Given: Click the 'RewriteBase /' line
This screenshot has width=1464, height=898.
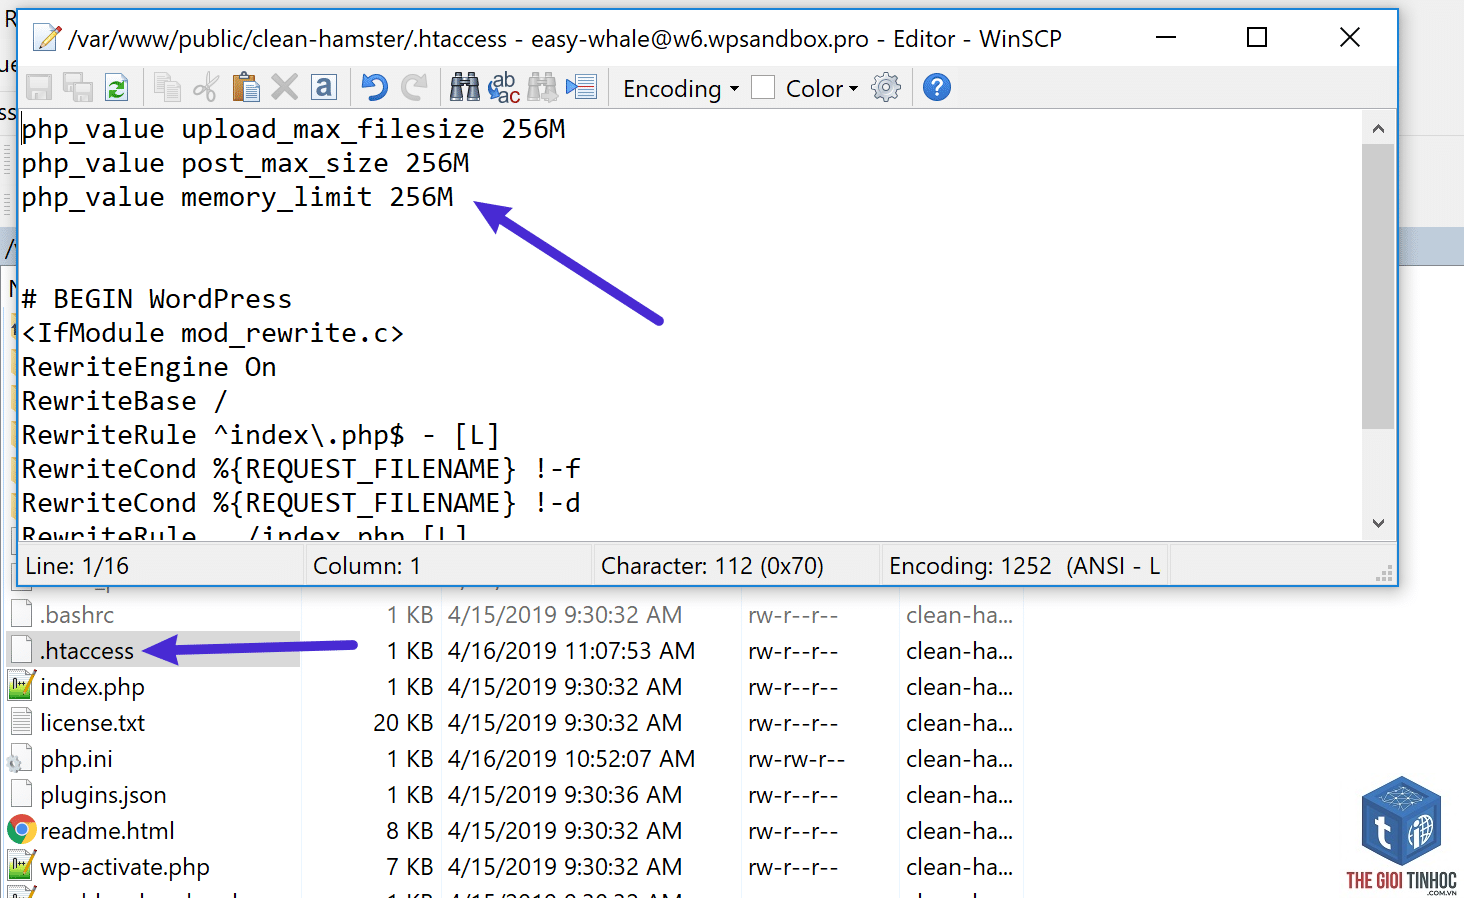Looking at the screenshot, I should (125, 402).
